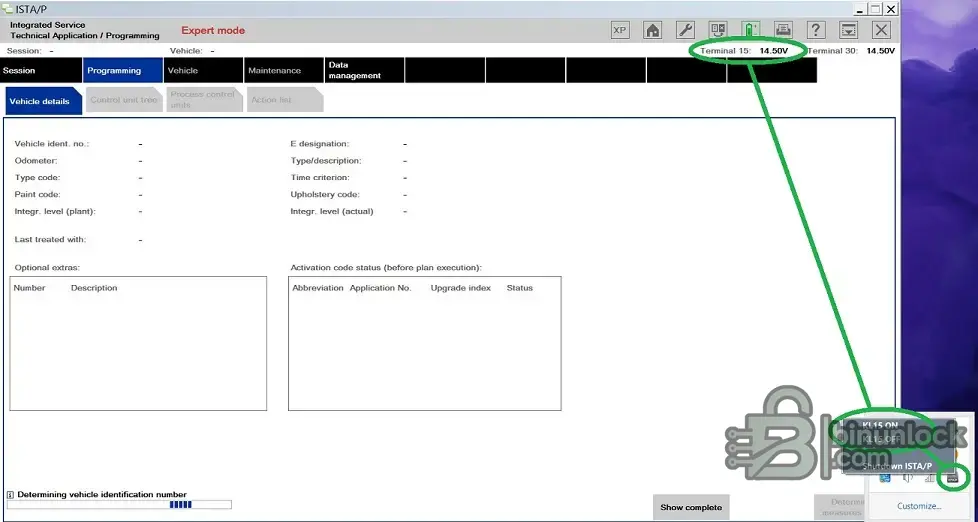Open the Maintenance menu

click(284, 70)
